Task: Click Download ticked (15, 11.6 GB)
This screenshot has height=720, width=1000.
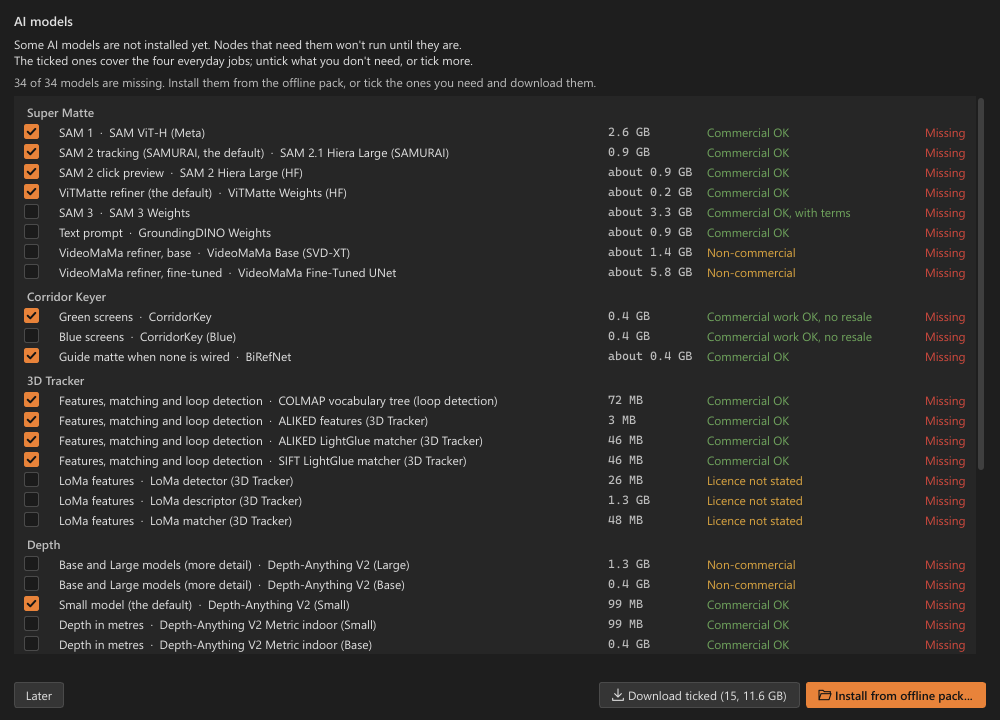Action: (x=699, y=696)
